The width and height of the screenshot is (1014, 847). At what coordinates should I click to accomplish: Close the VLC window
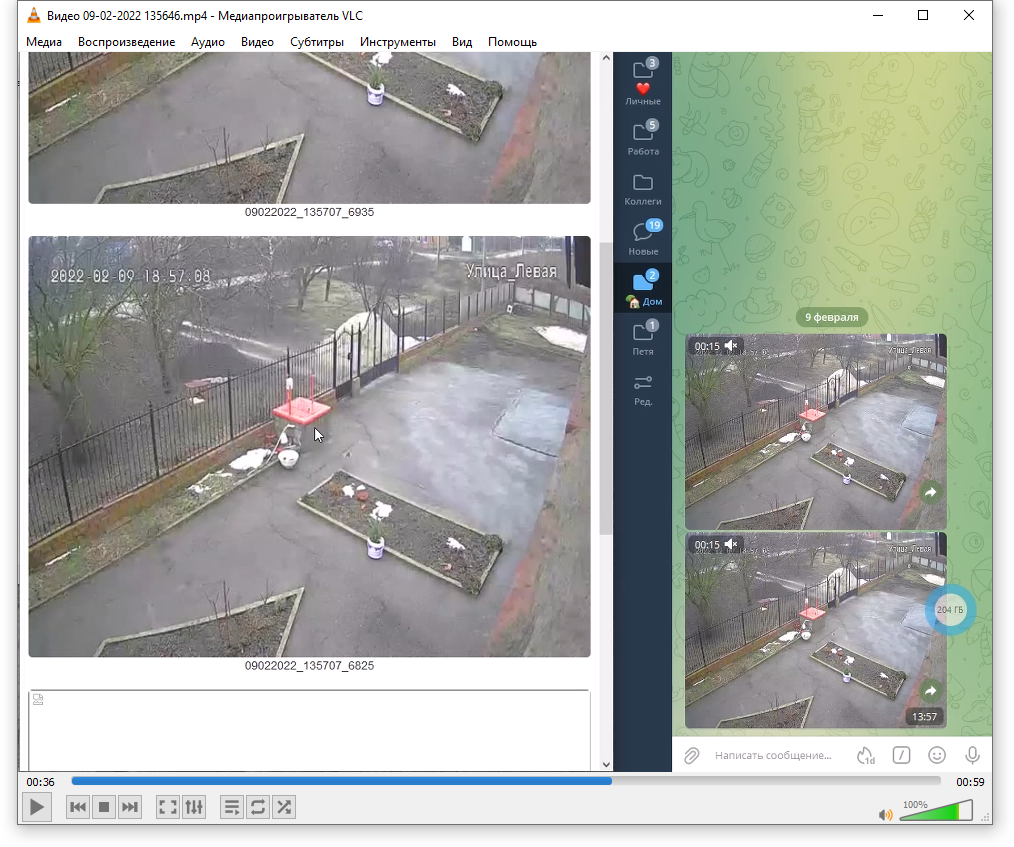click(x=969, y=16)
